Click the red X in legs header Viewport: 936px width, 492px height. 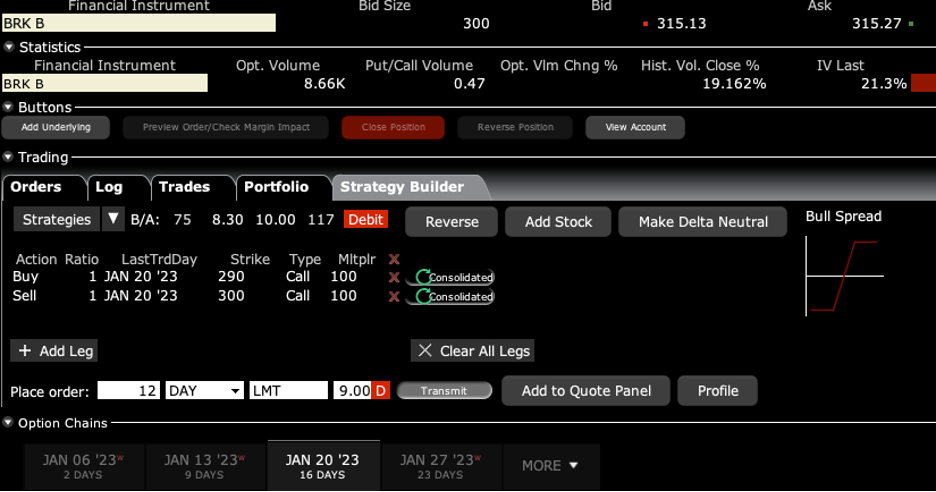(394, 259)
